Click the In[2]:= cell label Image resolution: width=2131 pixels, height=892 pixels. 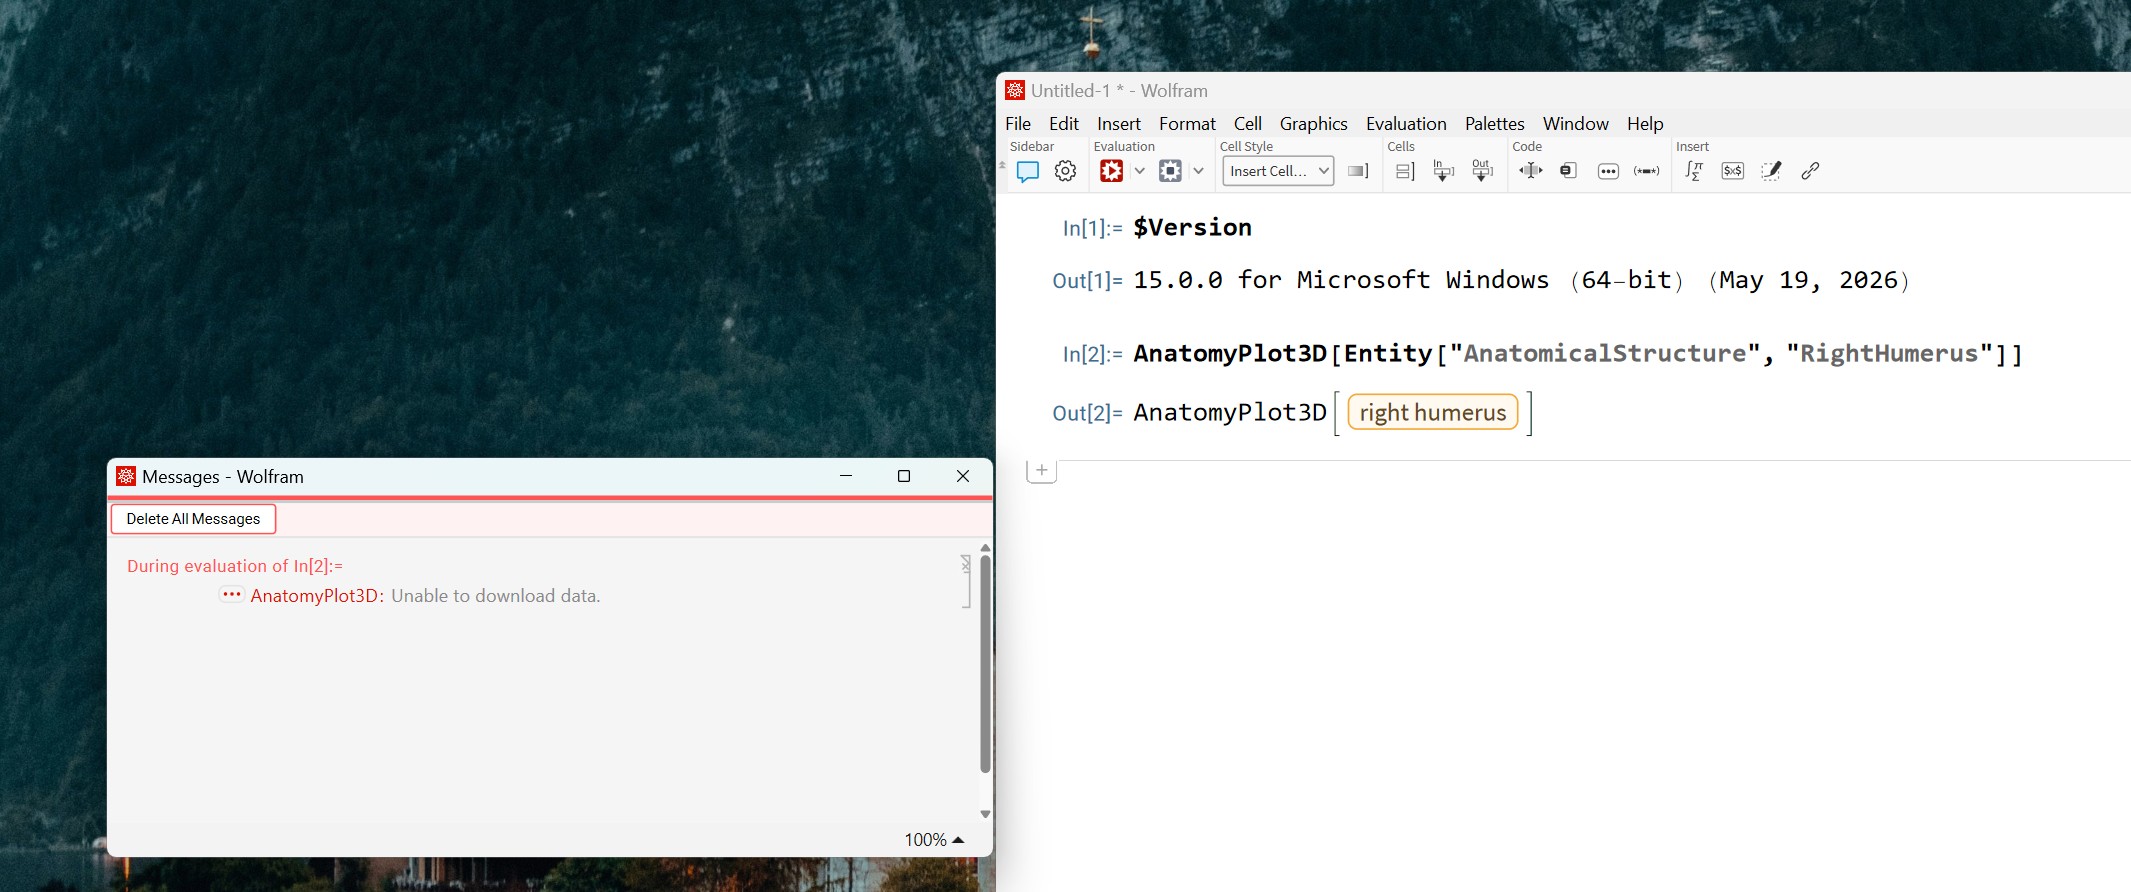1092,354
